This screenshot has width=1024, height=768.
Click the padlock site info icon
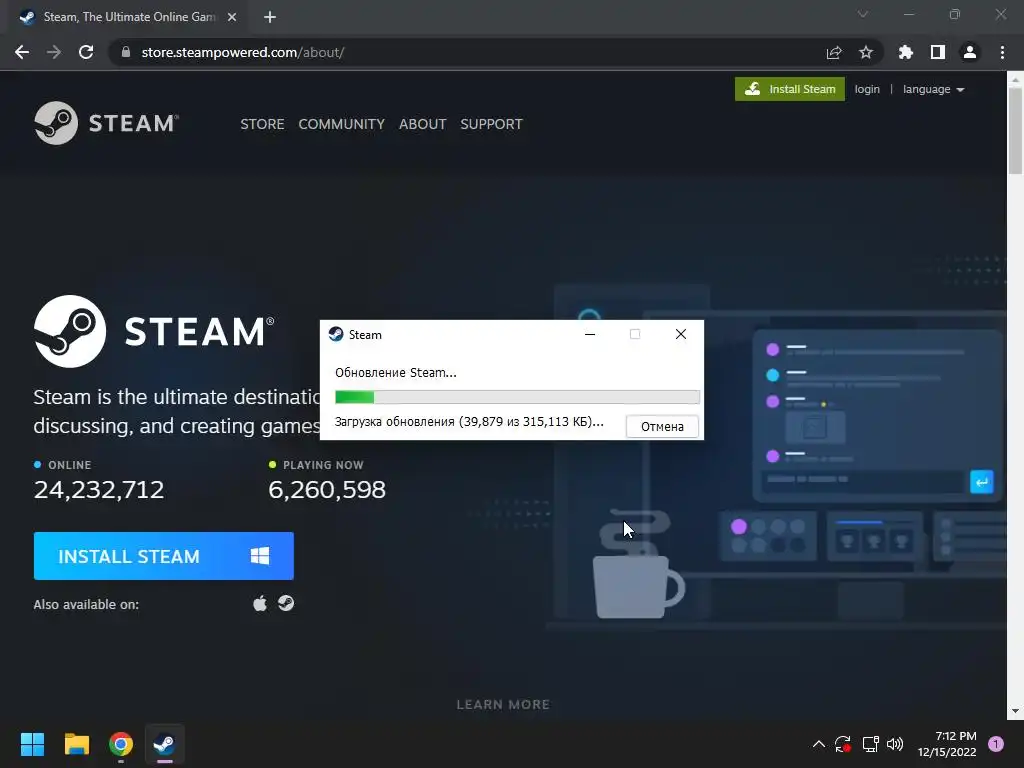coord(126,52)
